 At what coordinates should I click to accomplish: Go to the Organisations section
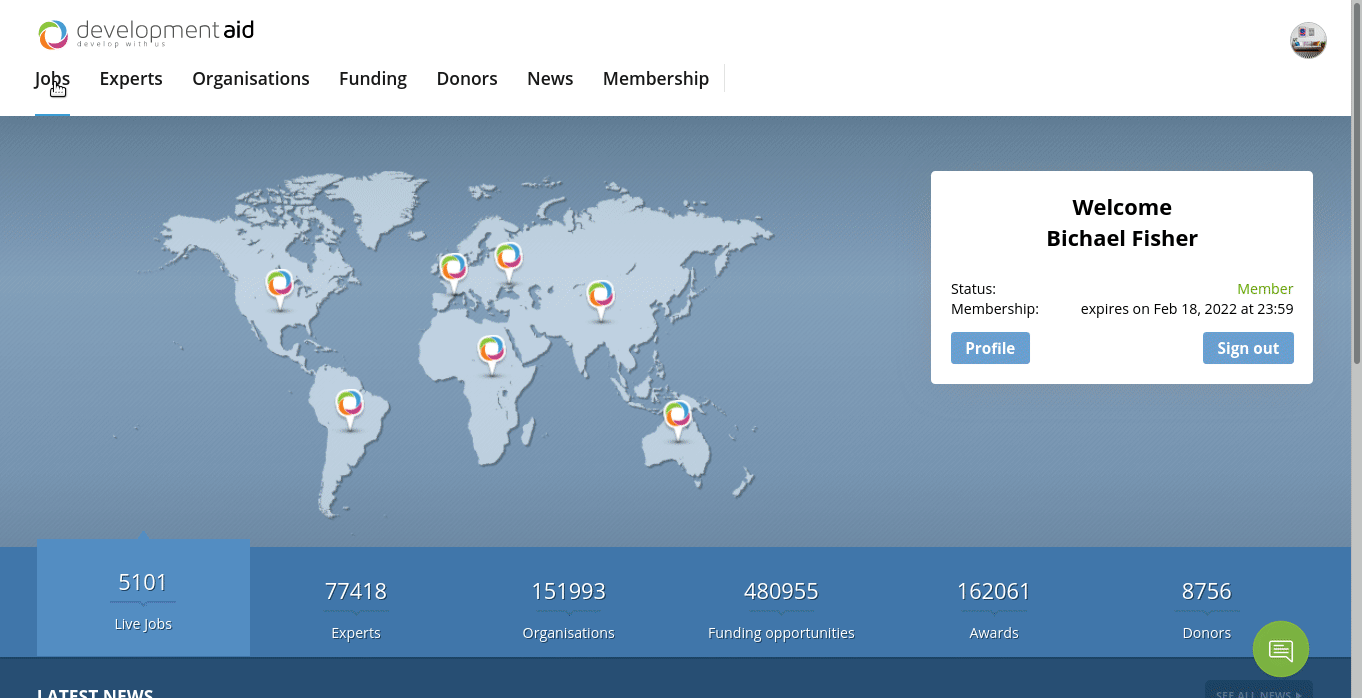point(251,79)
